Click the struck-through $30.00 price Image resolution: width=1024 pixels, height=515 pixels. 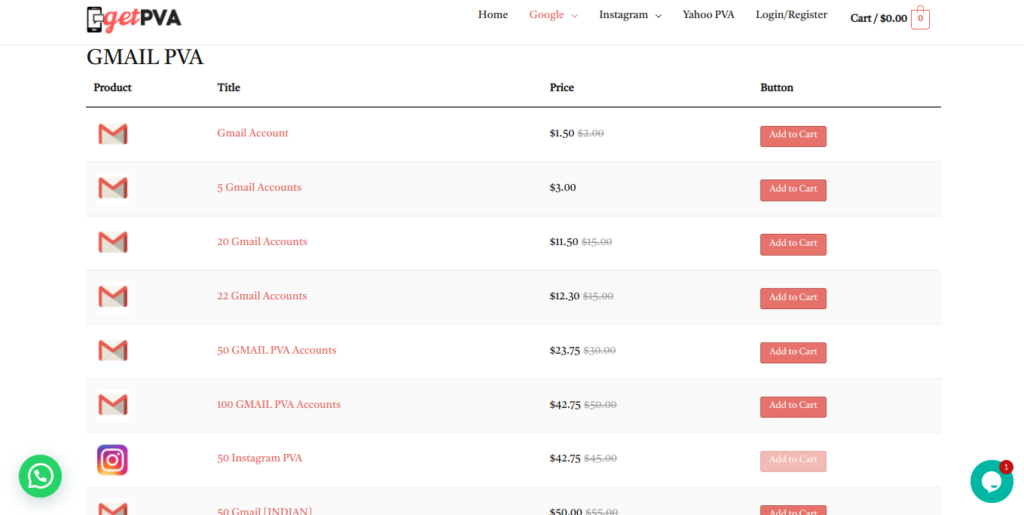coord(600,351)
